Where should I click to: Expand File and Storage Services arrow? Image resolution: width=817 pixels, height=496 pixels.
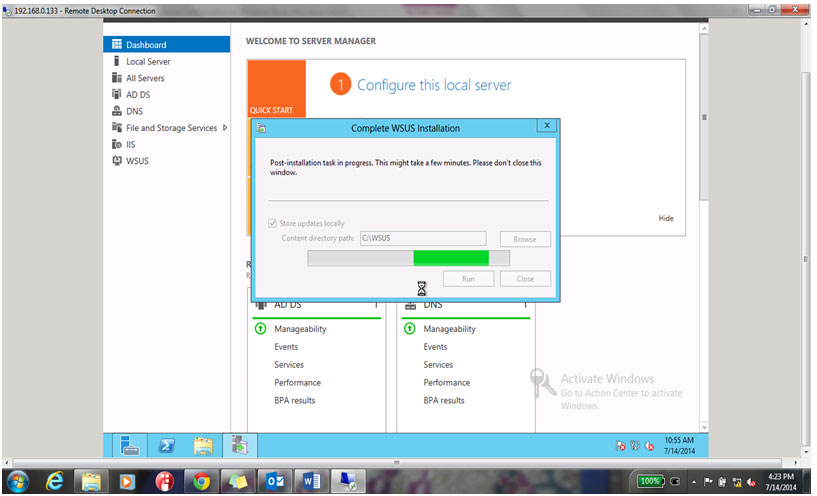(x=225, y=128)
